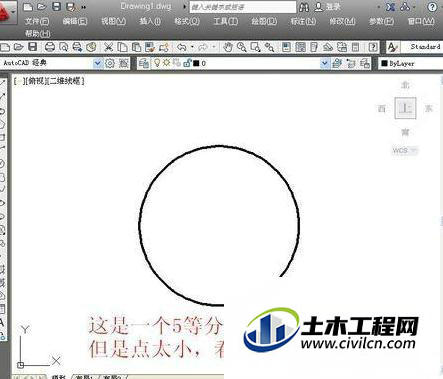Click the Cut scissors icon

coord(108,47)
